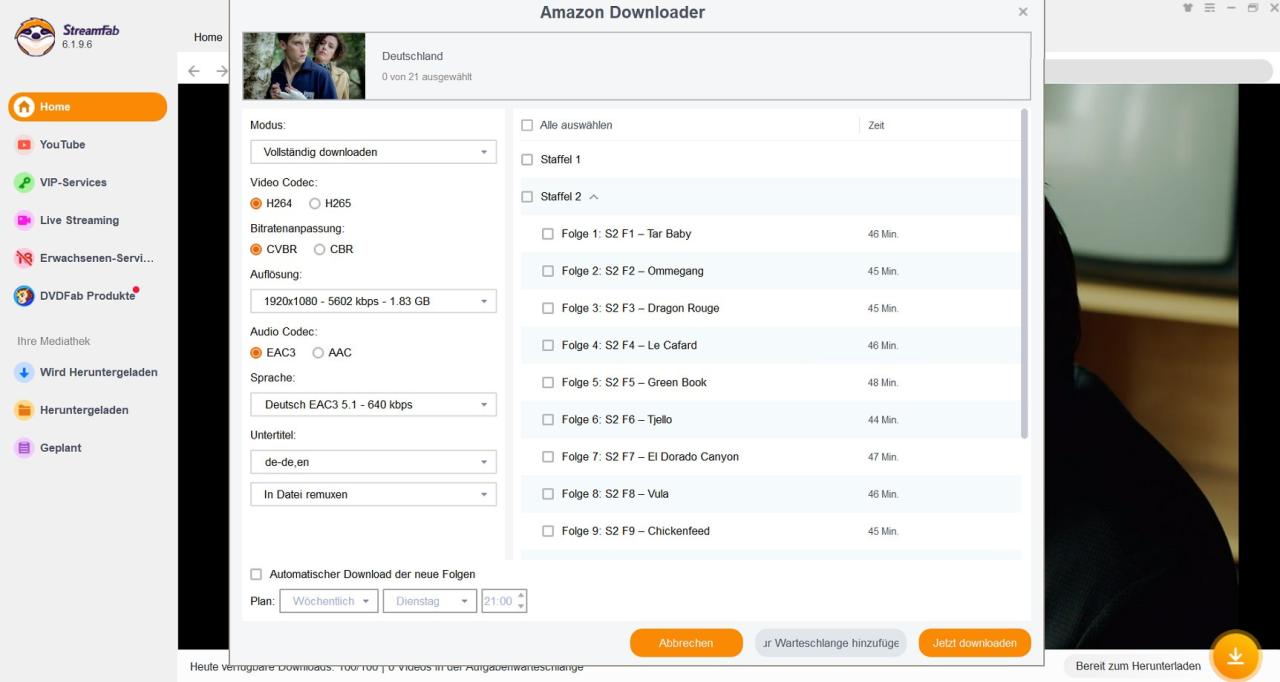Select the H265 video codec option

(315, 204)
